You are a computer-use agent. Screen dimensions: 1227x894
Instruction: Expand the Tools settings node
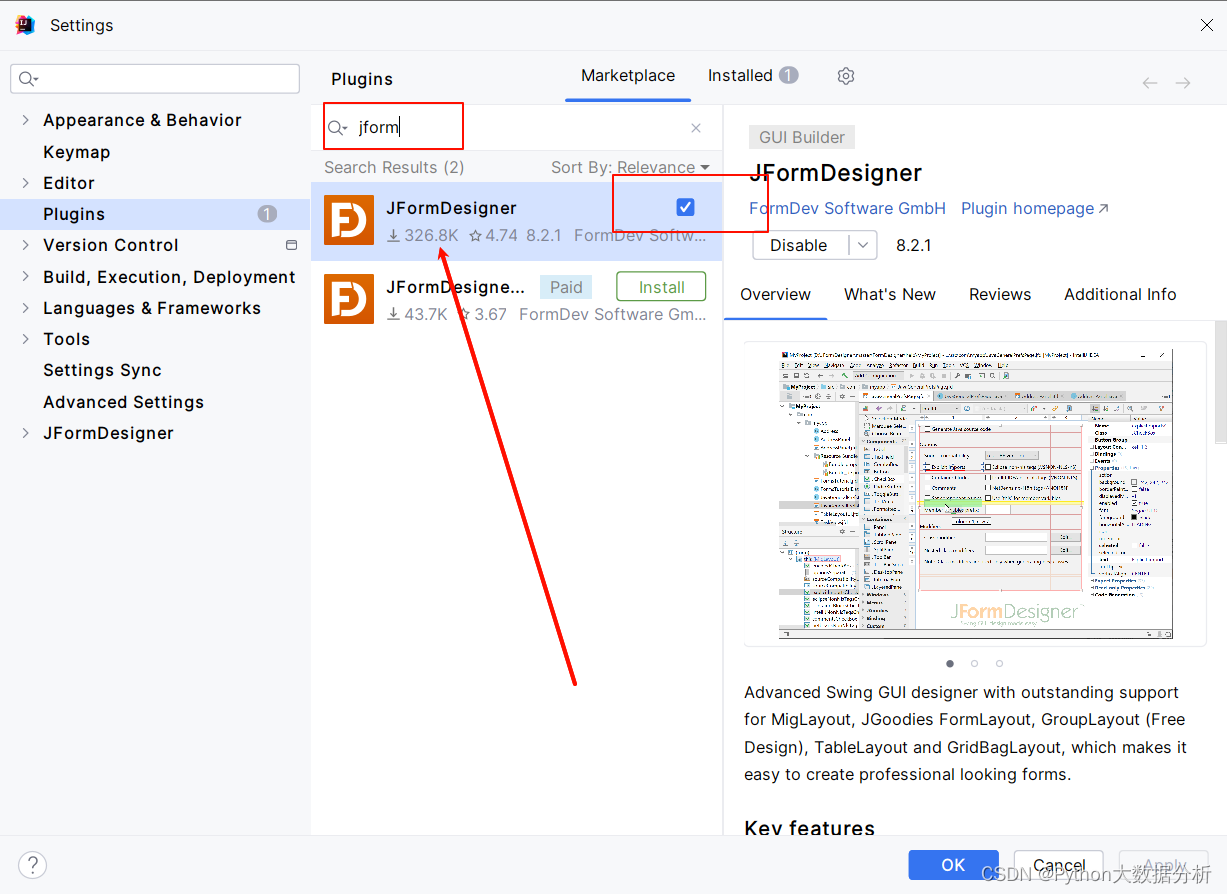pos(25,339)
